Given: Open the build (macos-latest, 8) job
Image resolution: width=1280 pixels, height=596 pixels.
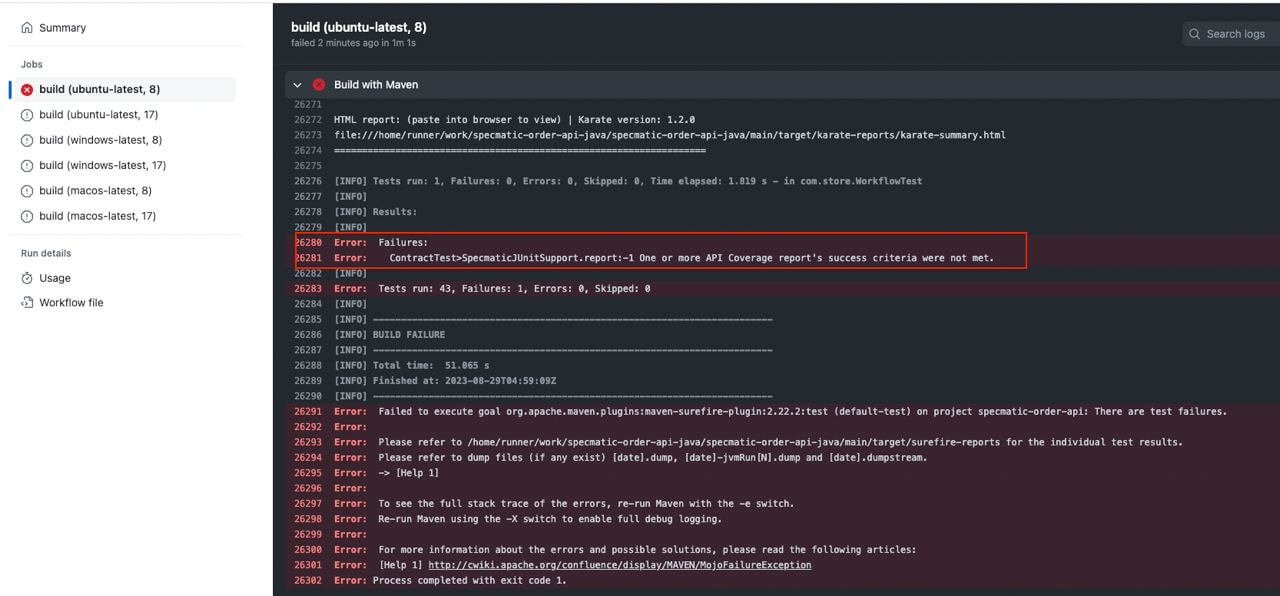Looking at the screenshot, I should point(95,190).
